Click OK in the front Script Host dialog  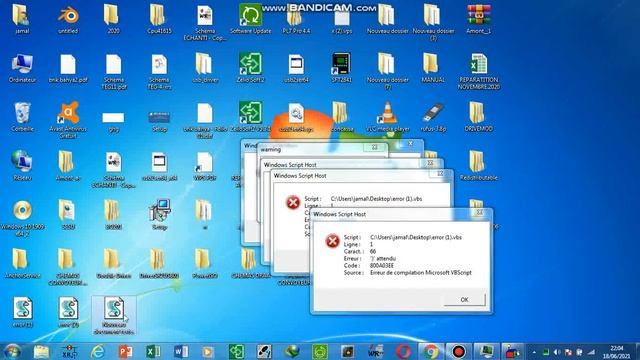point(464,300)
